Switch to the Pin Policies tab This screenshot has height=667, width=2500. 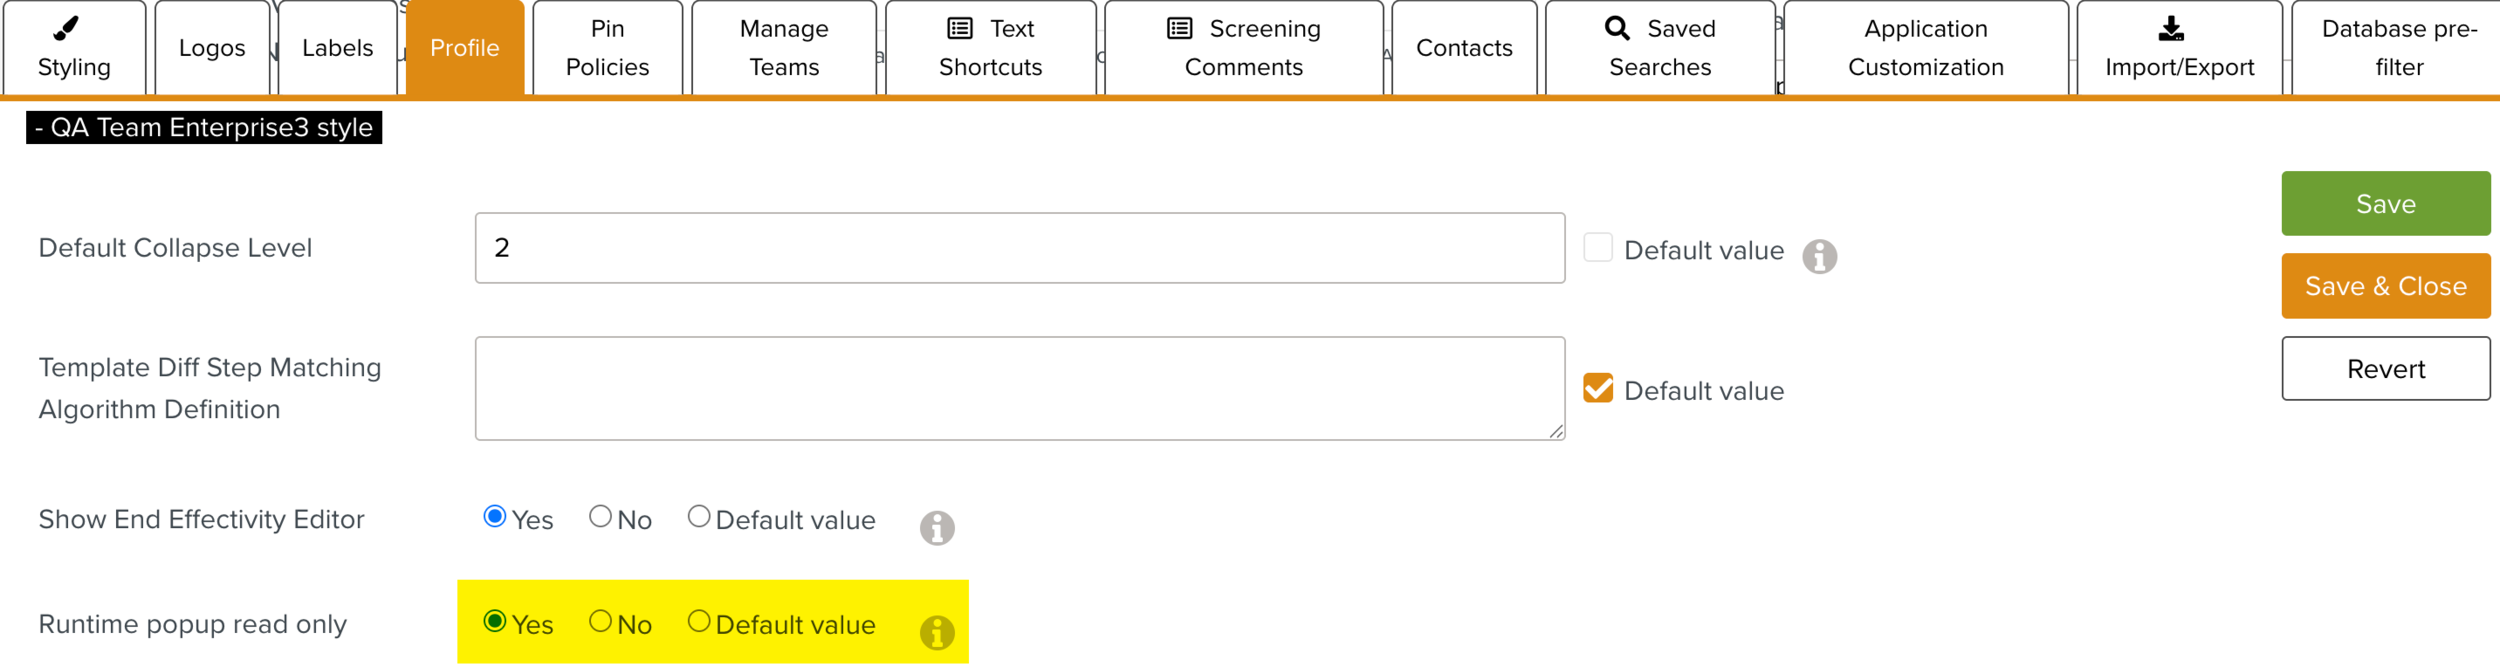[x=607, y=48]
